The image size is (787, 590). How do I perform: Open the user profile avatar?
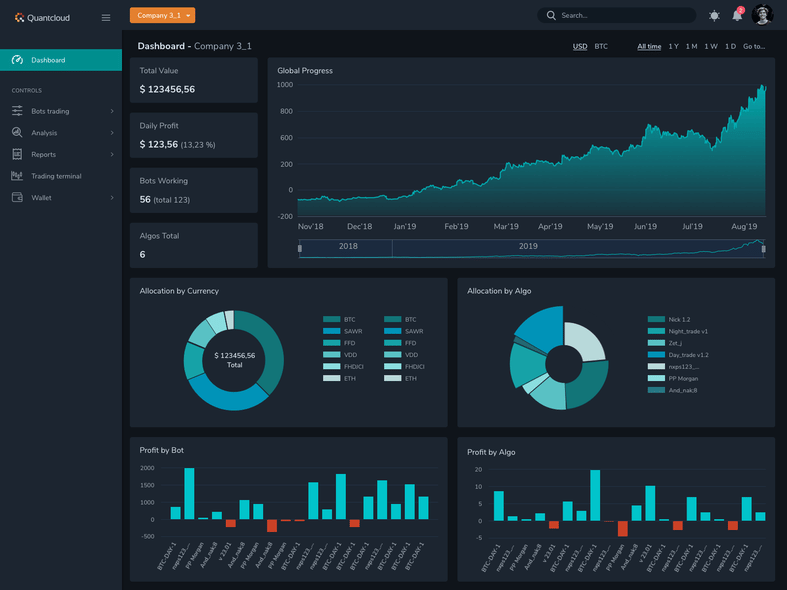click(763, 15)
